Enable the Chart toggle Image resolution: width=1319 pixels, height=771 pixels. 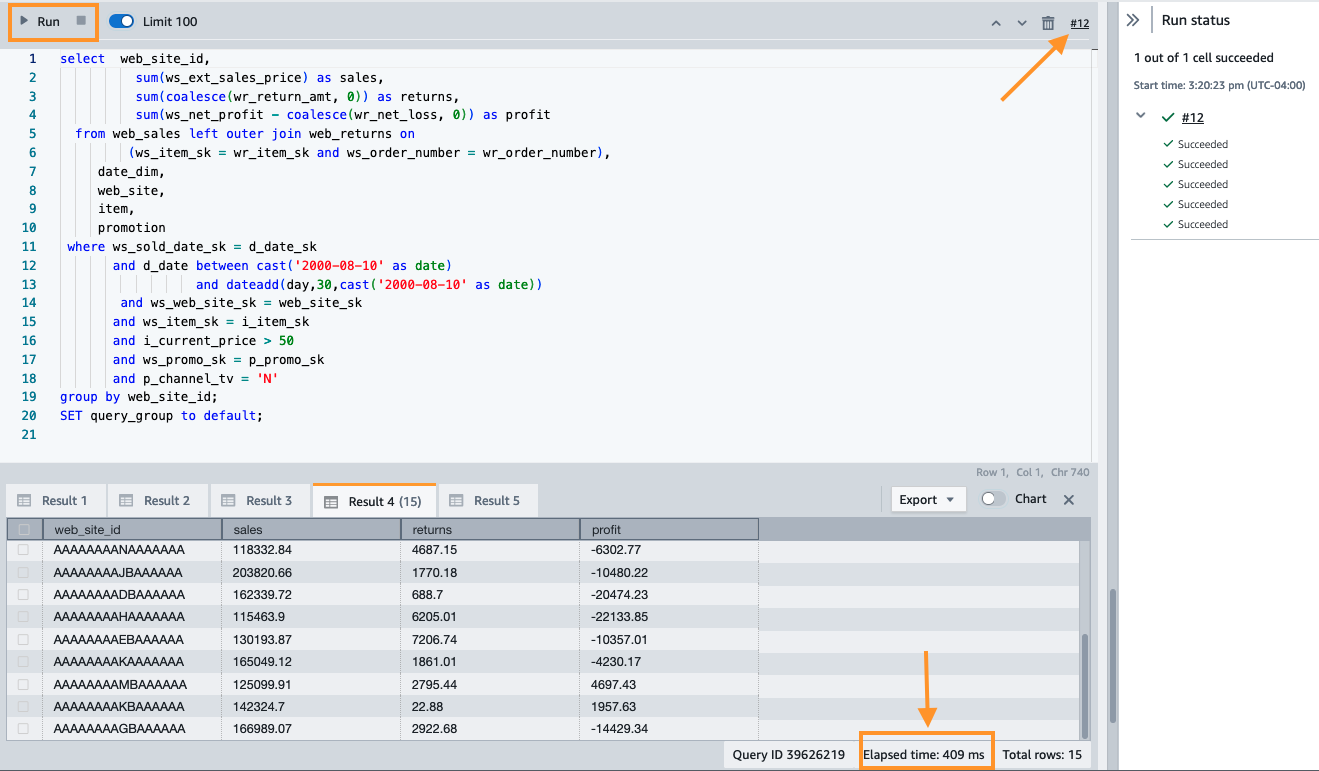(x=993, y=499)
